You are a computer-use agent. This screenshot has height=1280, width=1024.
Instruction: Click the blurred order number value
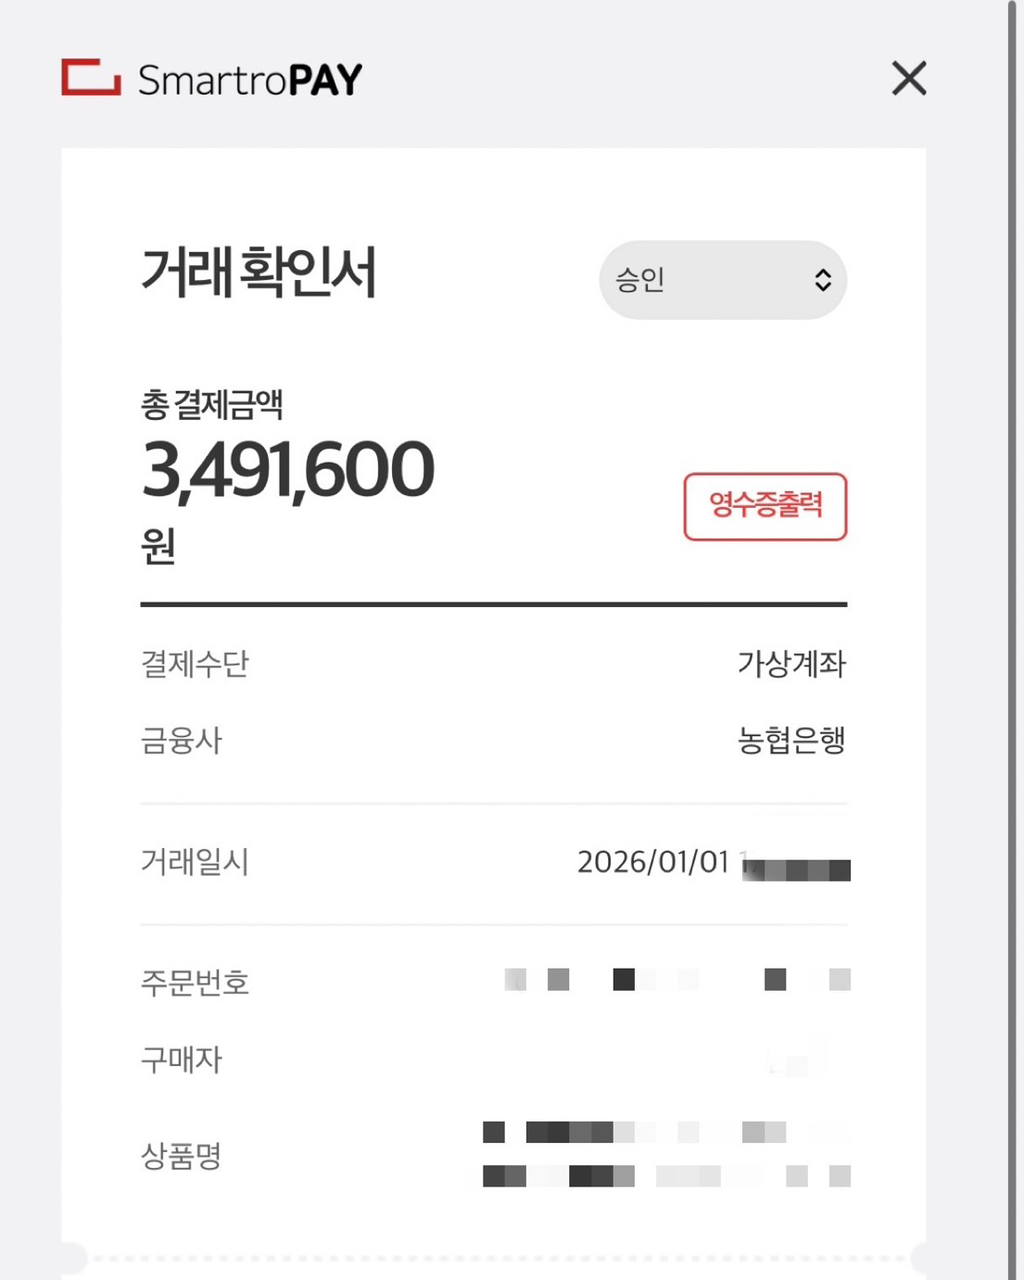click(678, 980)
